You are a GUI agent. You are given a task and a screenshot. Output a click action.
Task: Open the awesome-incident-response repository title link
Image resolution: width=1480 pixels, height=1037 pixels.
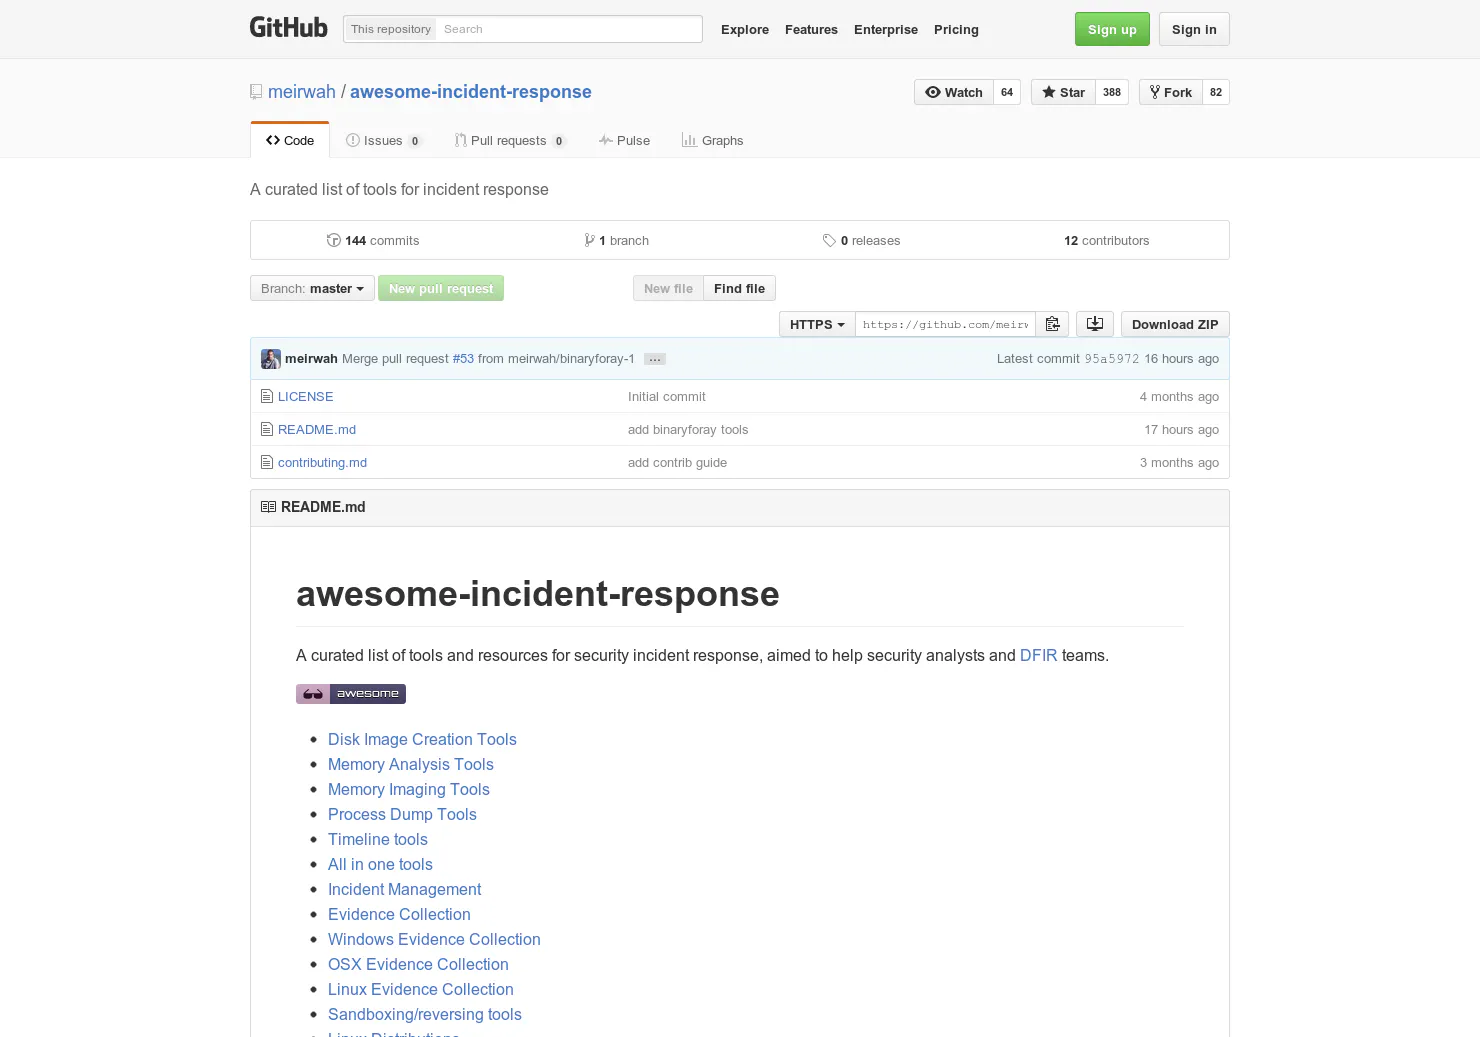click(471, 92)
